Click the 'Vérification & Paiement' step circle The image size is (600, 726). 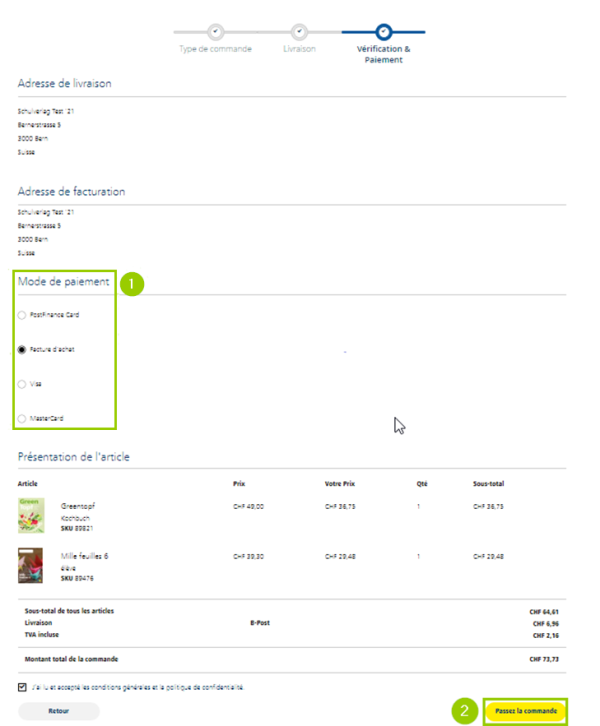point(384,32)
